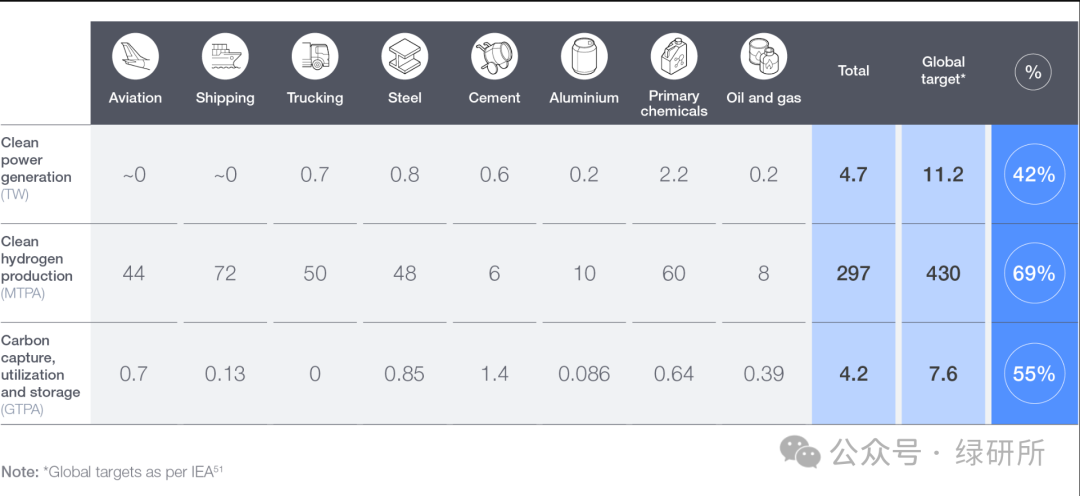Click the total value 297 cell
The height and width of the screenshot is (496, 1080).
click(853, 273)
